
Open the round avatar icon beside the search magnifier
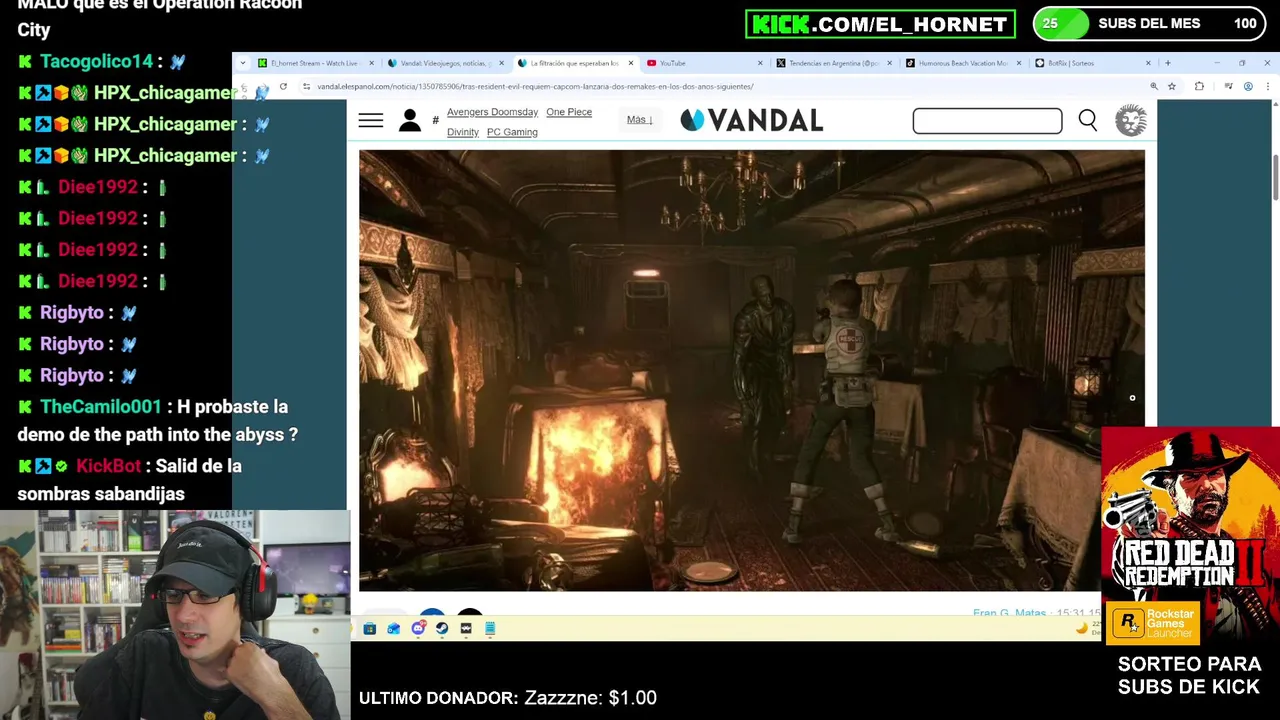pos(1131,120)
